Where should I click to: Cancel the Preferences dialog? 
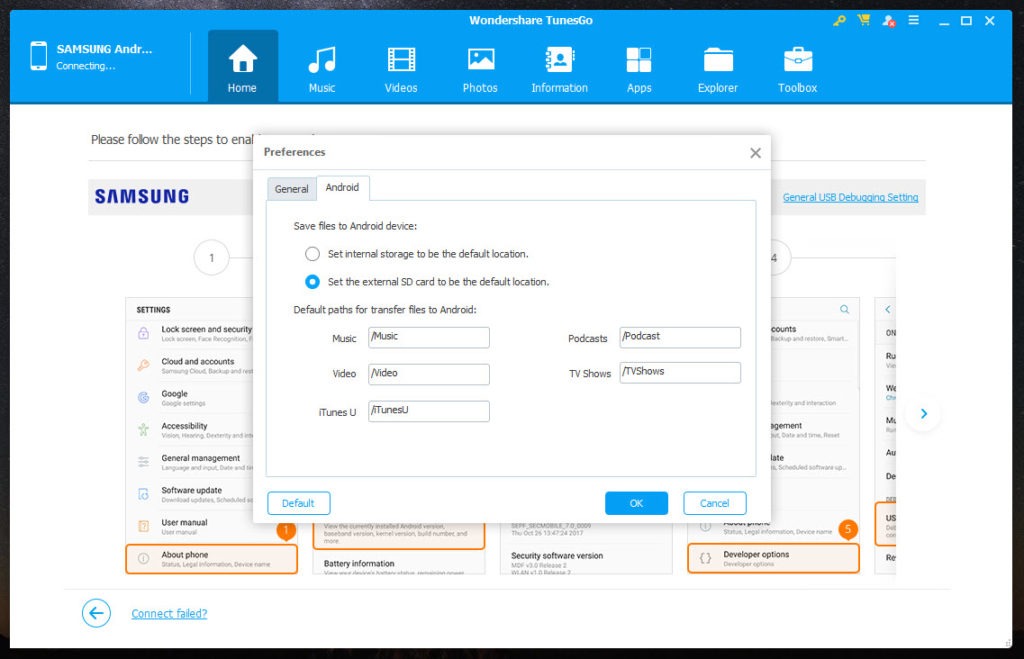[x=714, y=503]
